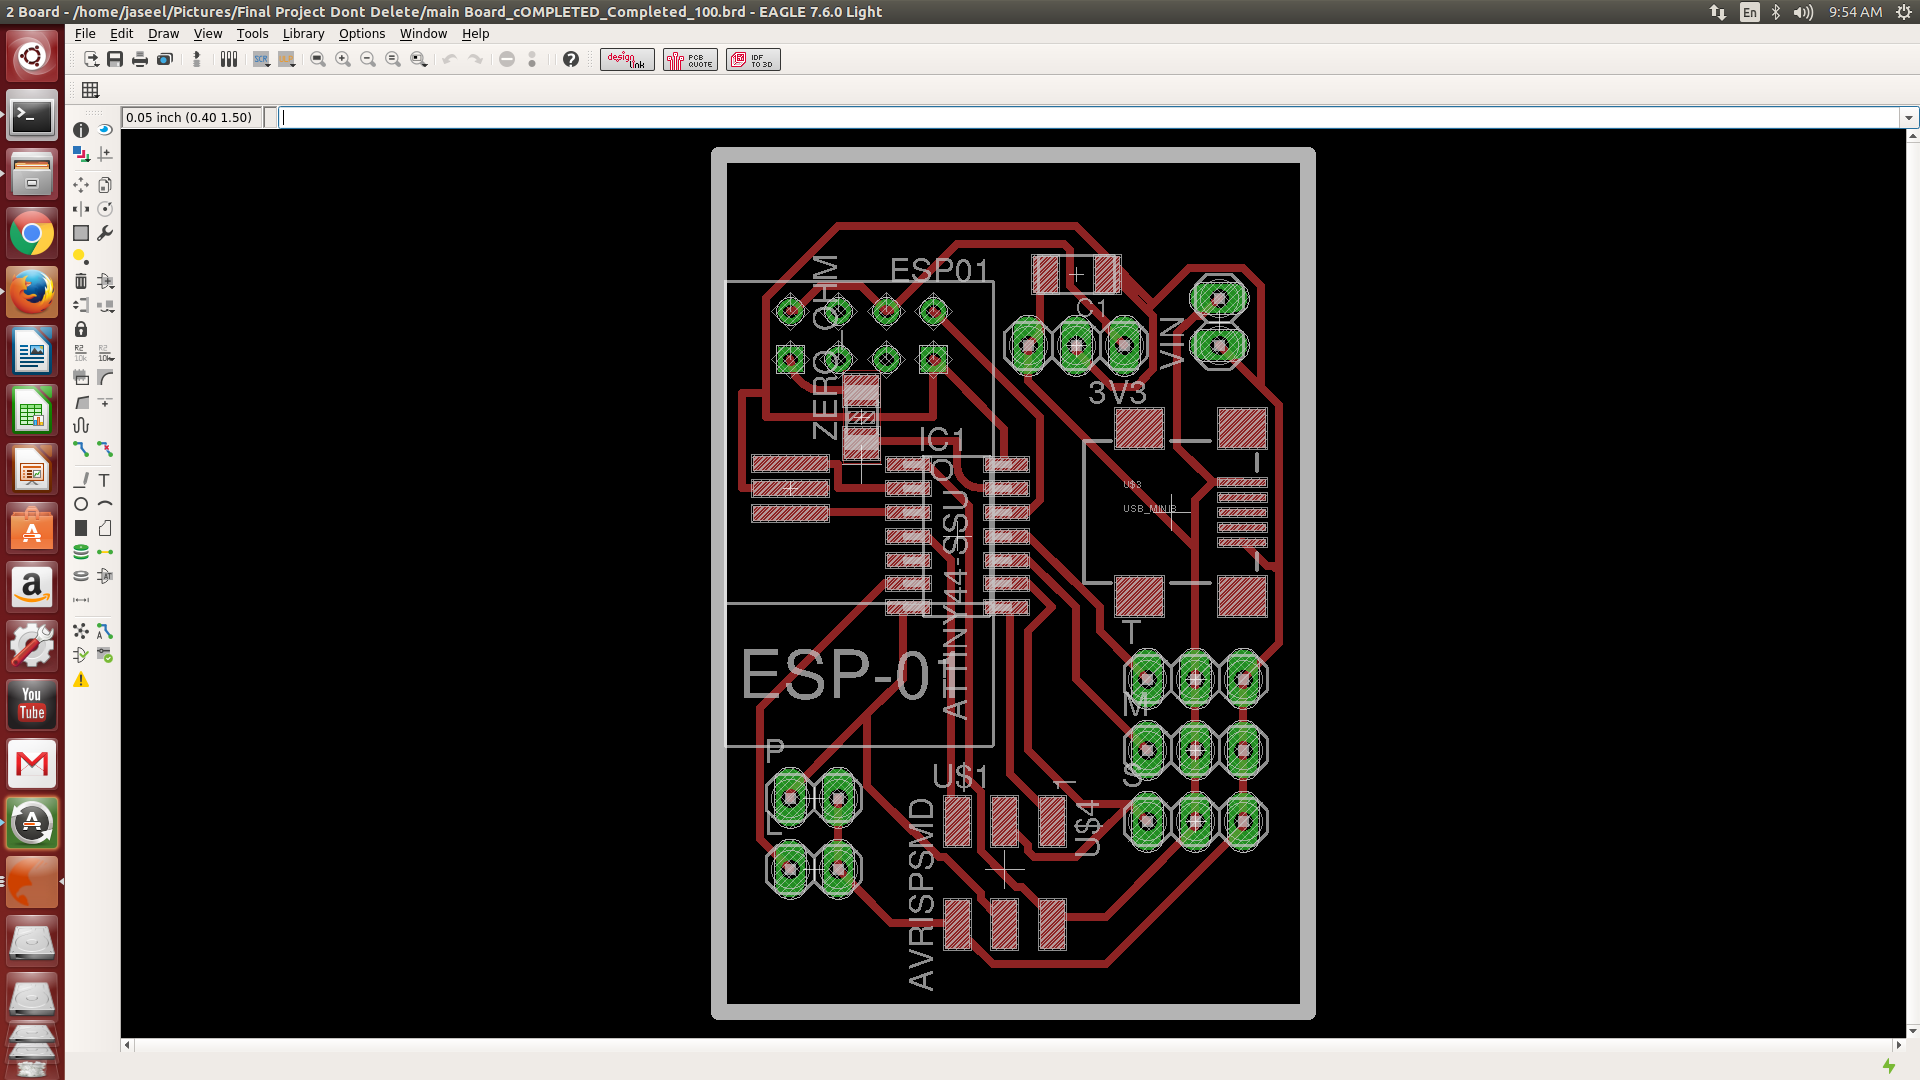The image size is (1920, 1080).
Task: Switch to schematic via board/schematic icon
Action: (196, 60)
